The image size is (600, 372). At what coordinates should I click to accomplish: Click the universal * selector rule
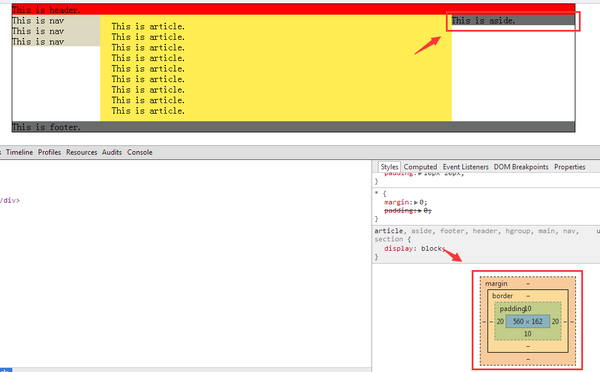point(377,193)
